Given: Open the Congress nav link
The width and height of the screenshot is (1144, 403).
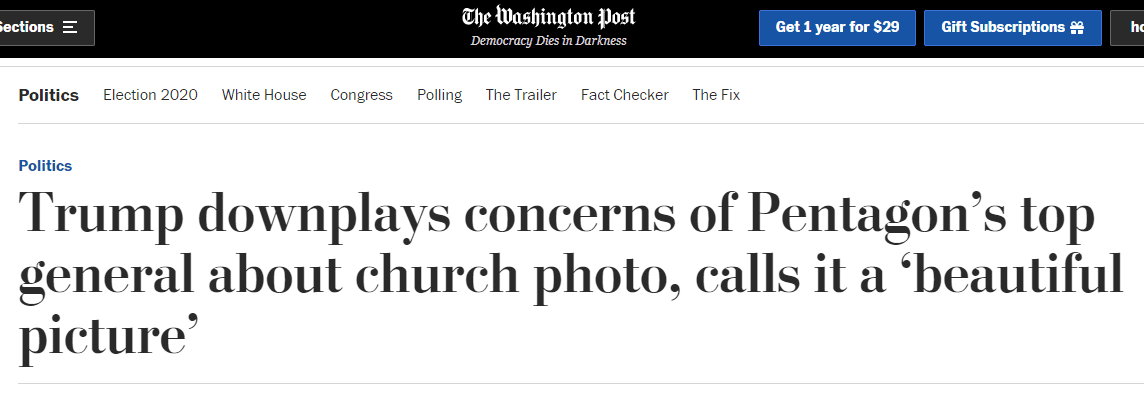Looking at the screenshot, I should 361,95.
